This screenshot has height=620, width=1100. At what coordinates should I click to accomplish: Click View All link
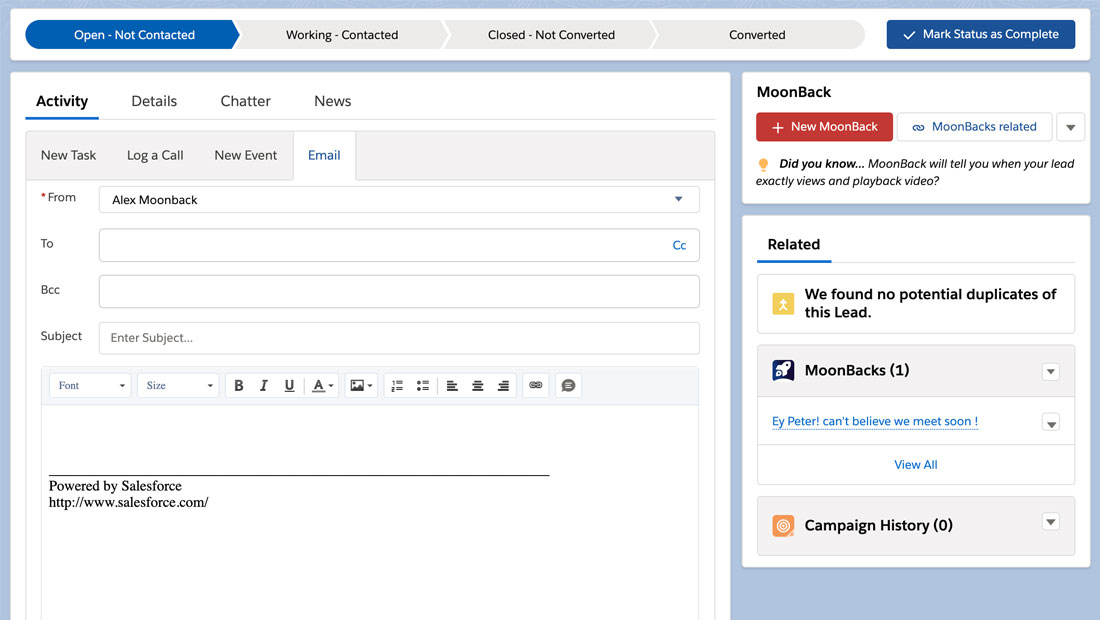tap(915, 464)
